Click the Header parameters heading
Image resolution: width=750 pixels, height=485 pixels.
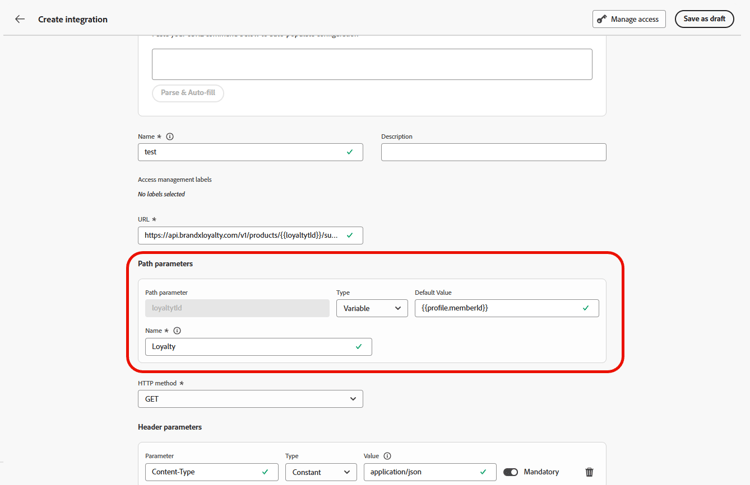[170, 427]
